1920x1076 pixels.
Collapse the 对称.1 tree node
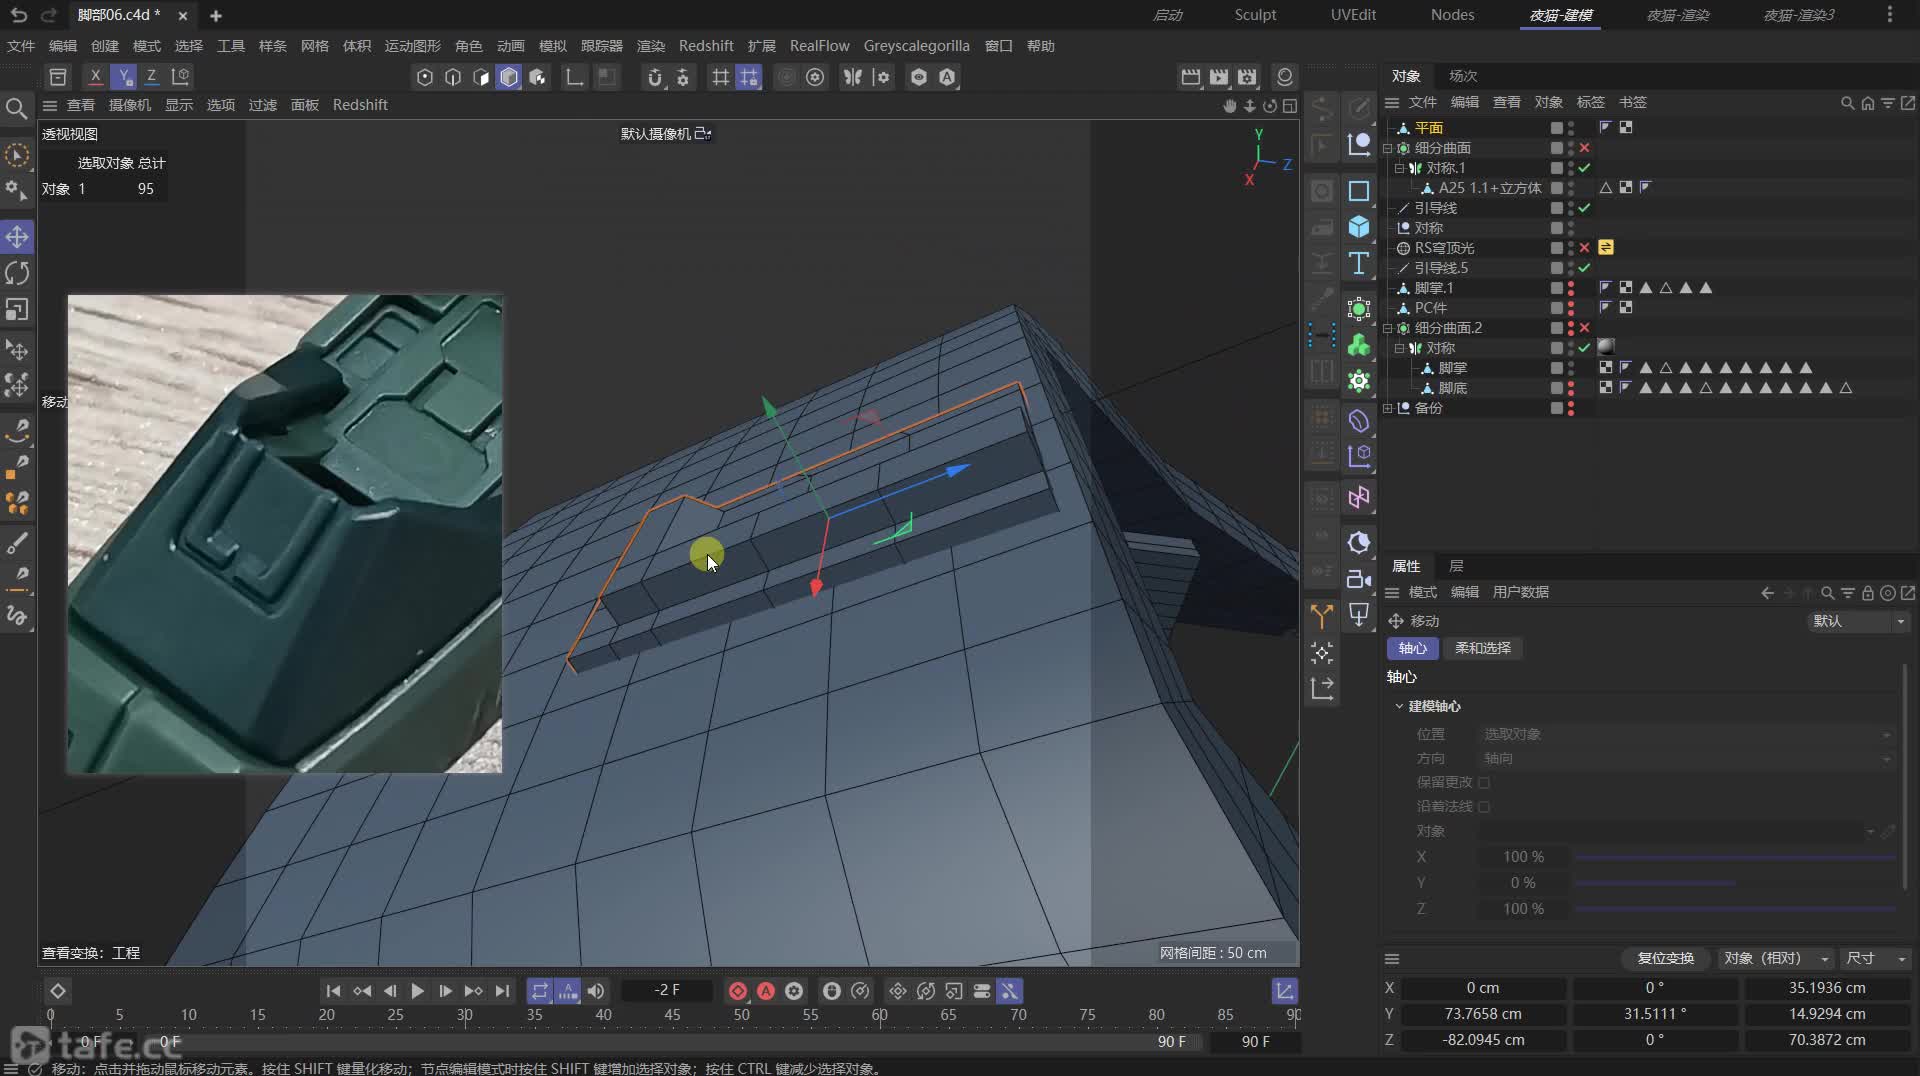tap(1400, 168)
